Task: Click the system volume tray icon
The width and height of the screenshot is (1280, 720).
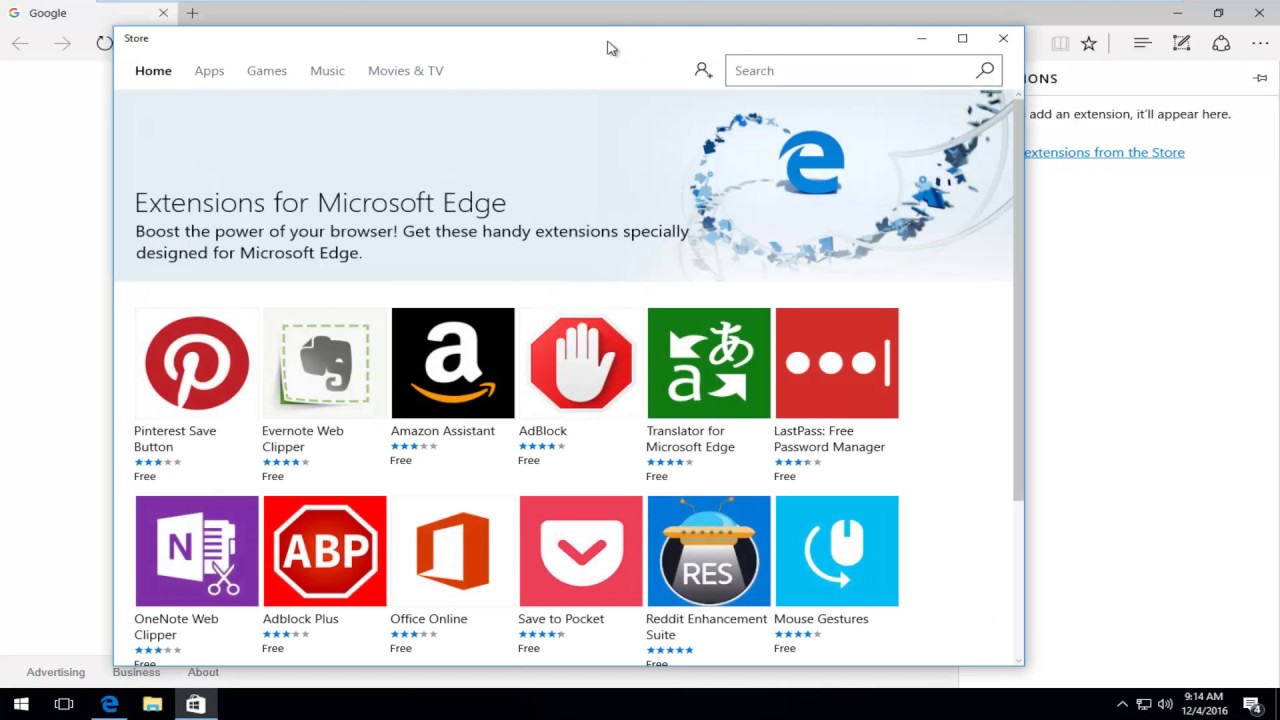Action: [1165, 704]
